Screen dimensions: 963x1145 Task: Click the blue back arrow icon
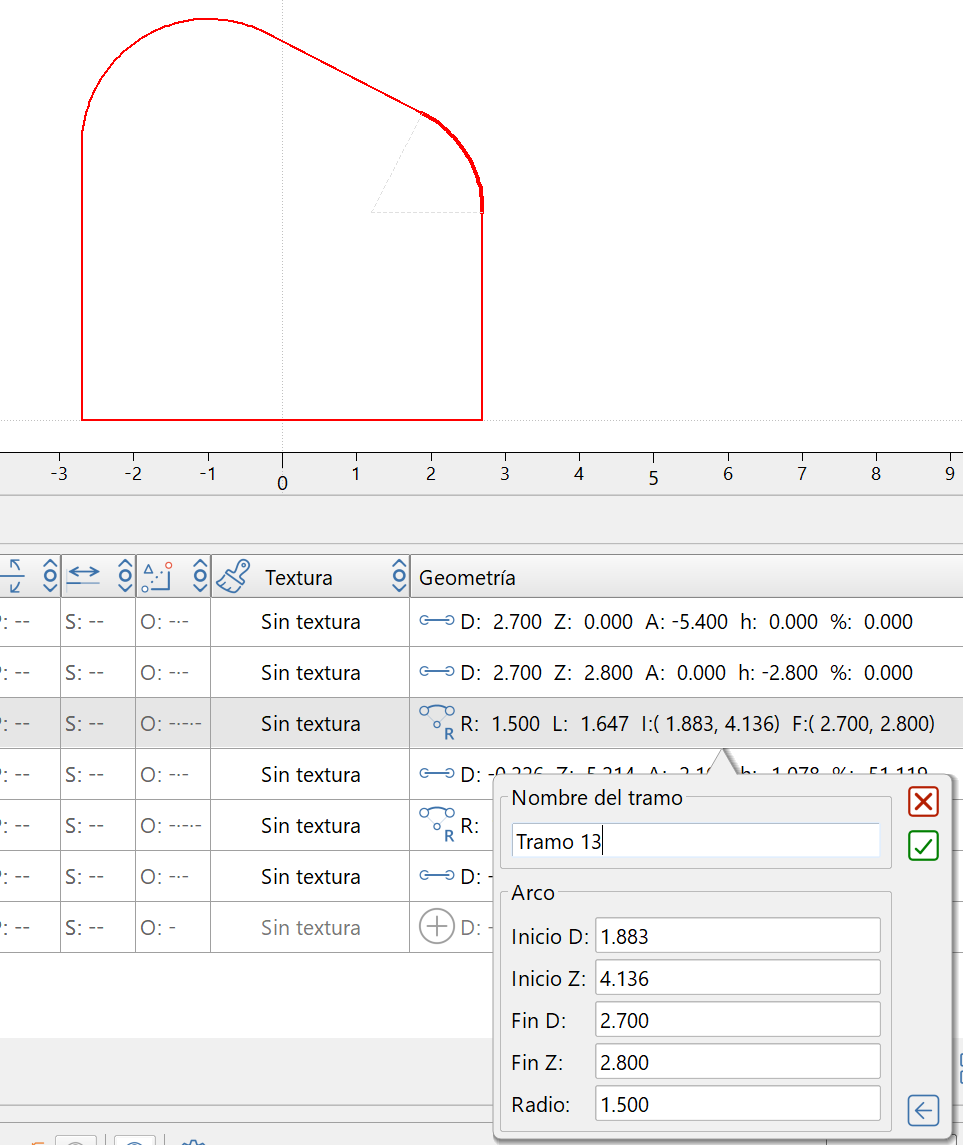tap(923, 1109)
